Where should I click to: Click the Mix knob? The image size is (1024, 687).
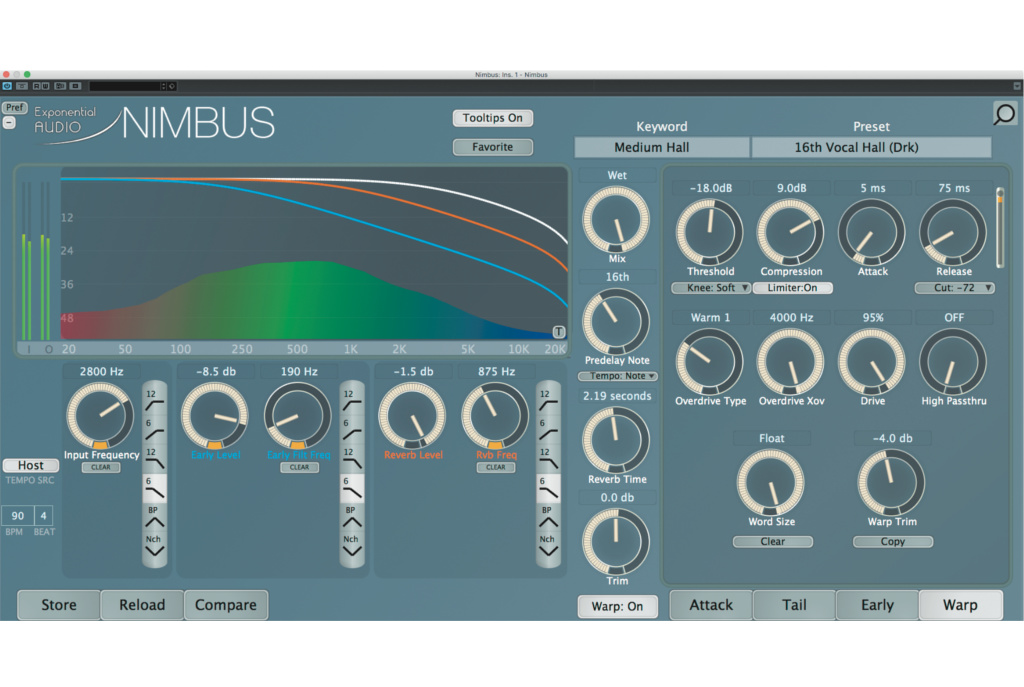click(x=616, y=220)
